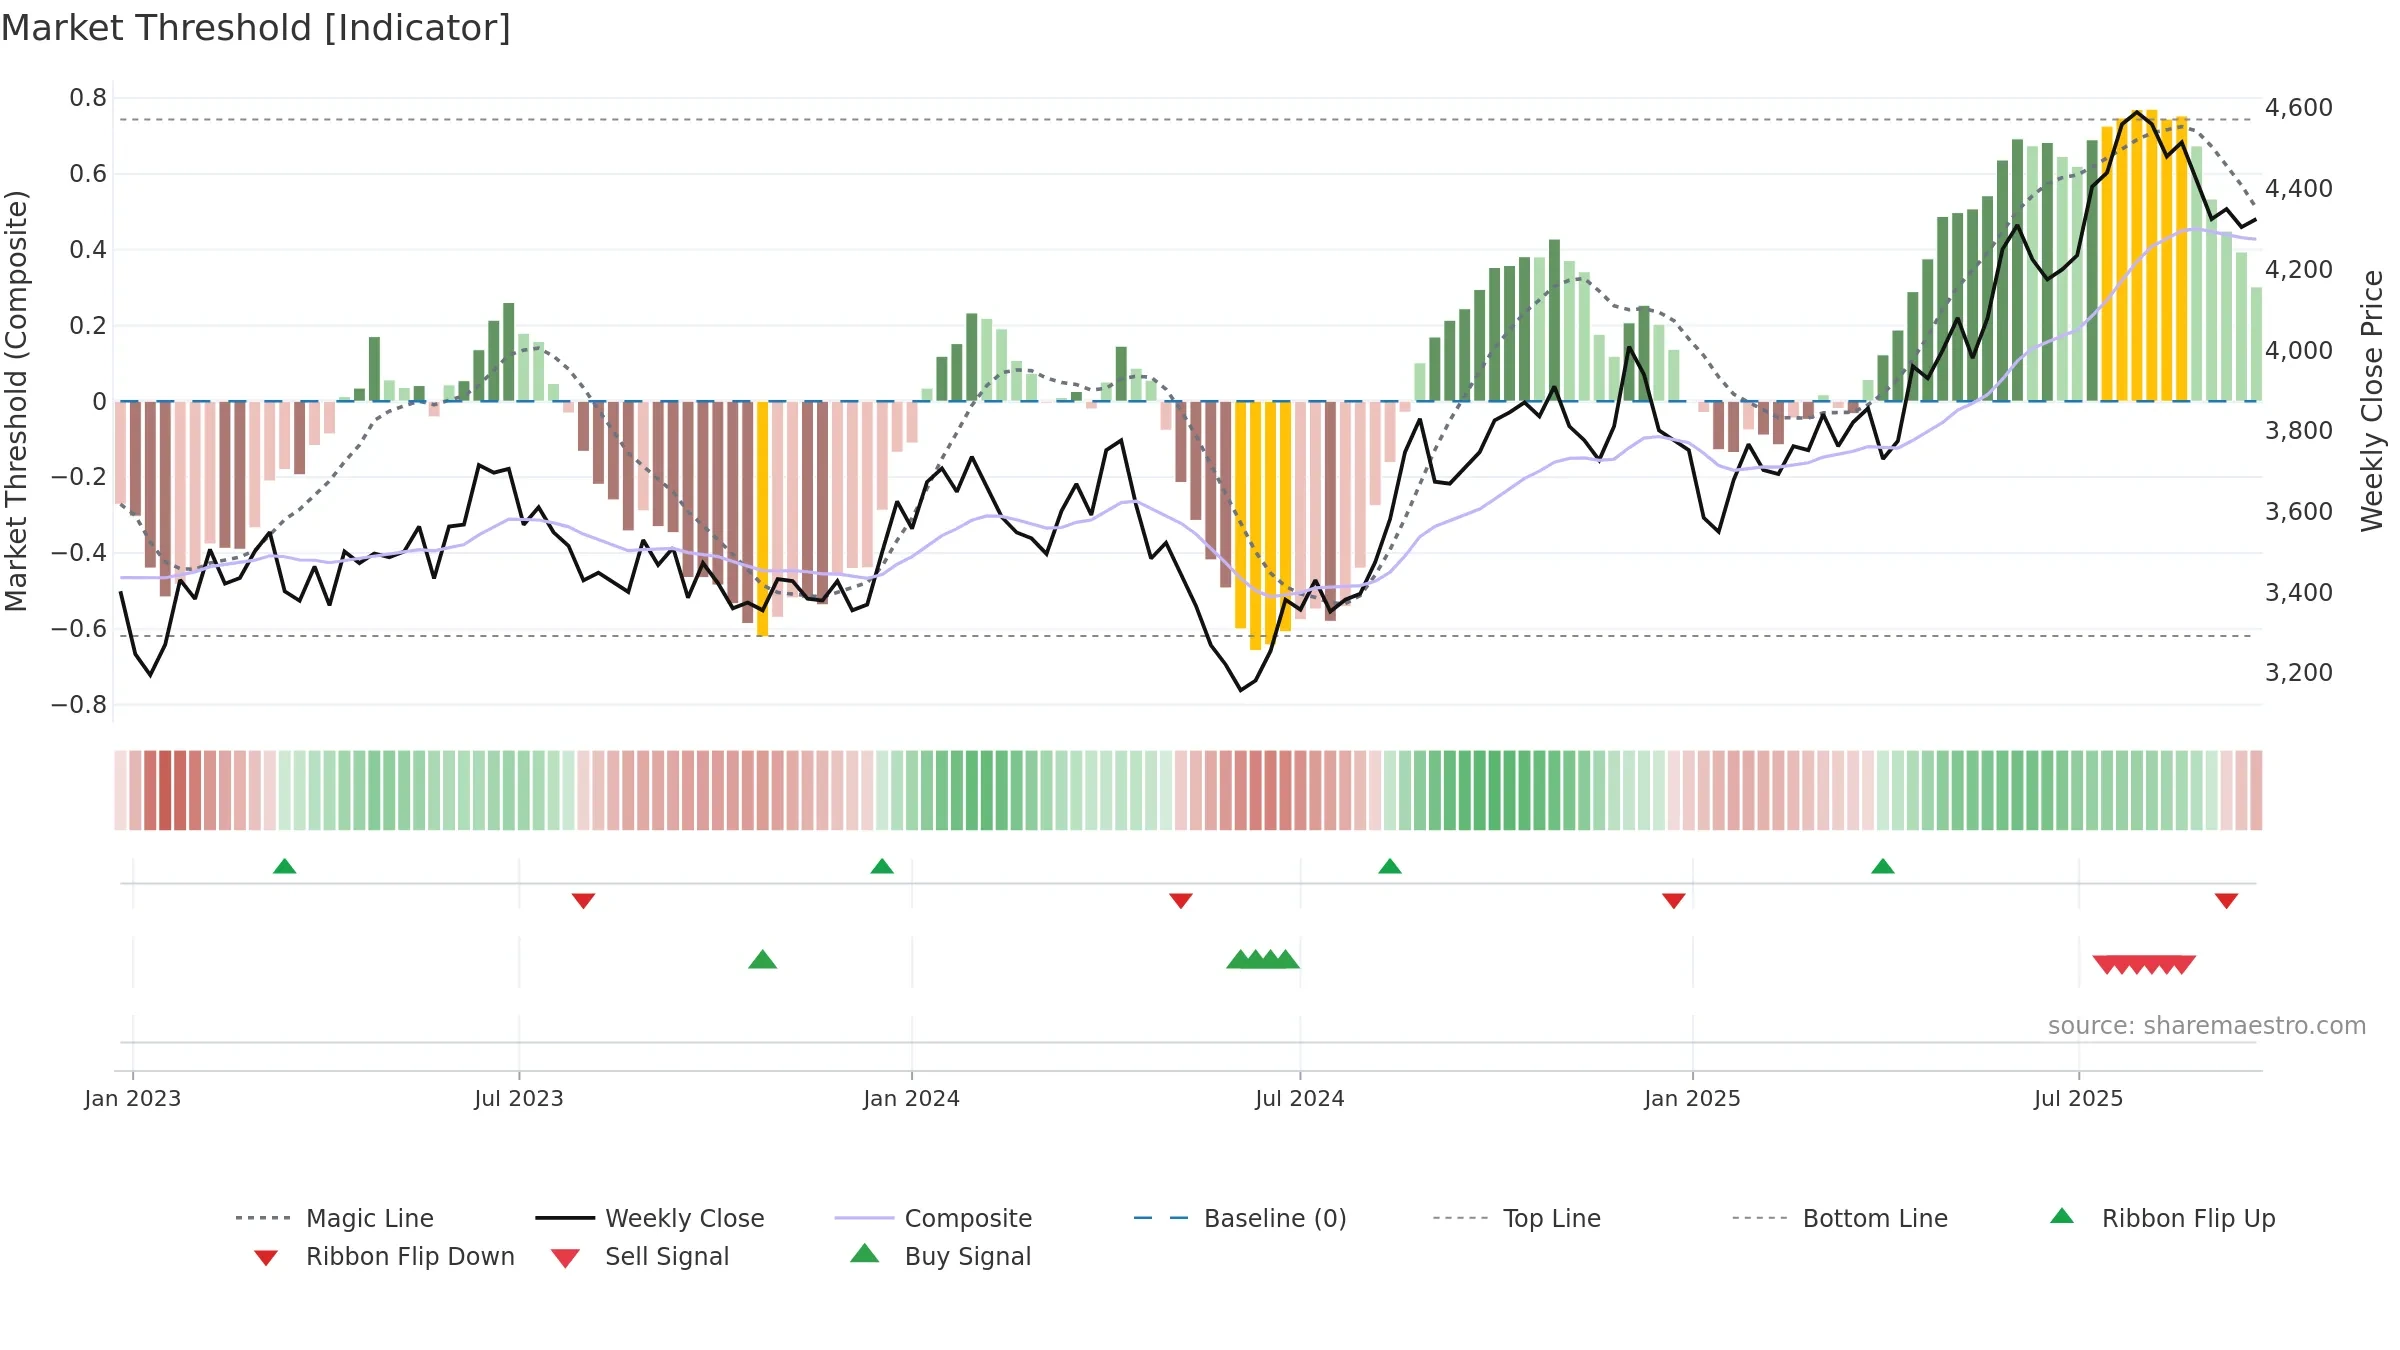Click the Ribbon Flip Down marker before Jan 2025

pyautogui.click(x=1674, y=901)
